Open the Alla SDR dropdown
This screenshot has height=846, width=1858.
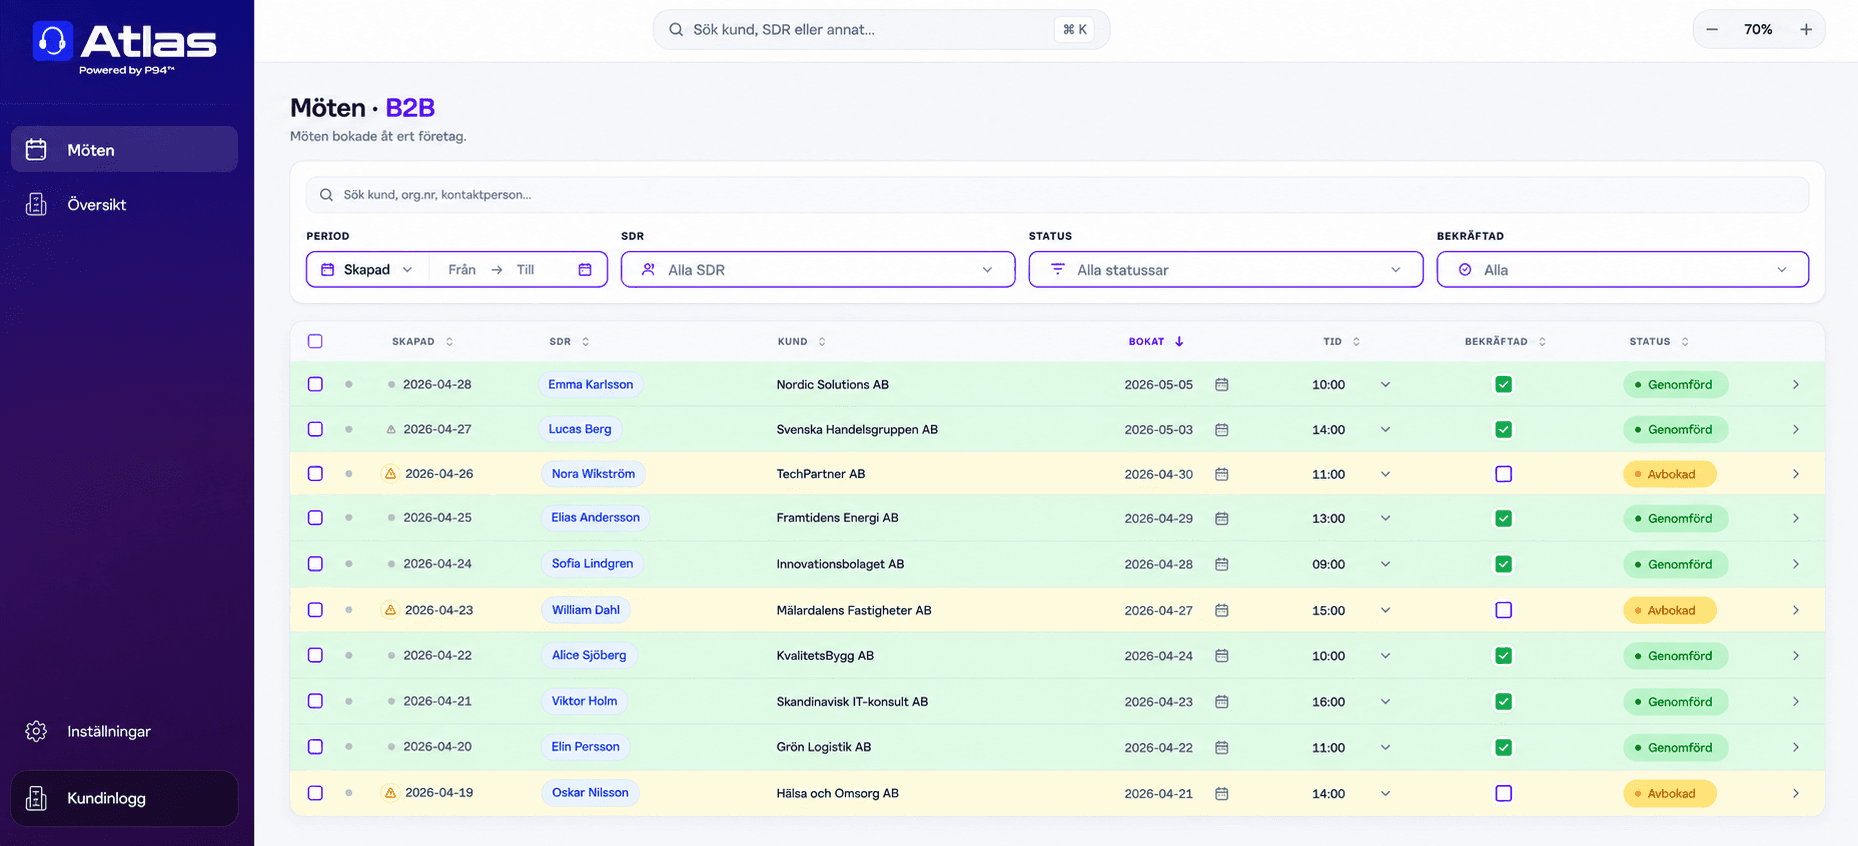pyautogui.click(x=818, y=269)
